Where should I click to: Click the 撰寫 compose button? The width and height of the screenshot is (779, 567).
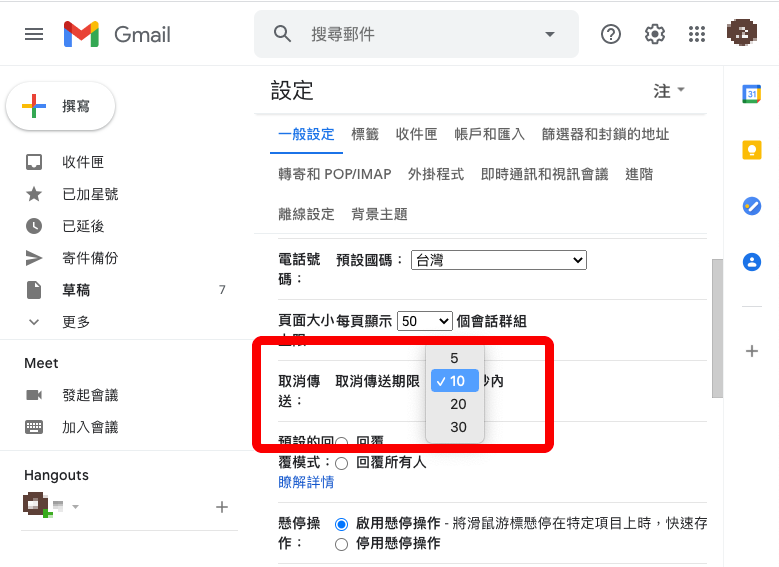click(x=61, y=106)
